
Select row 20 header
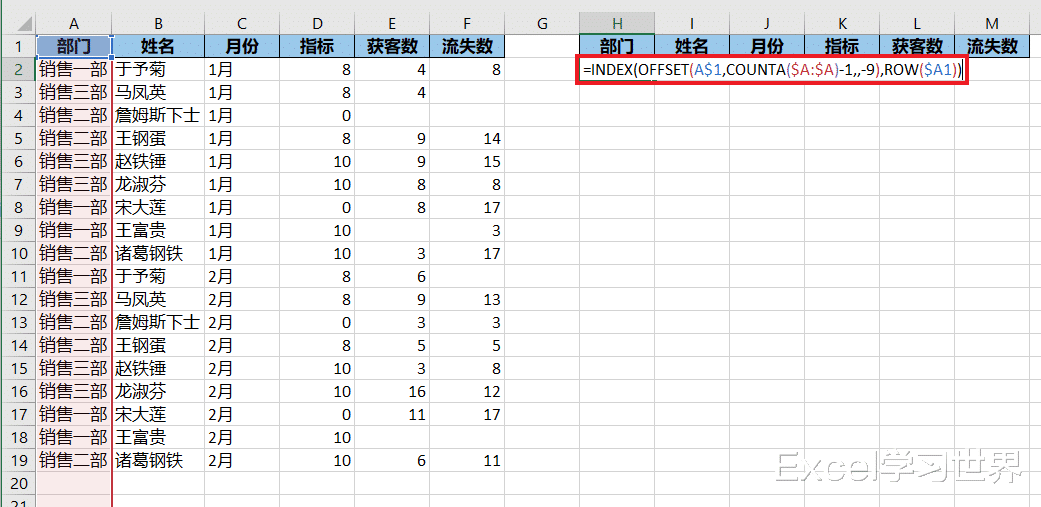18,483
